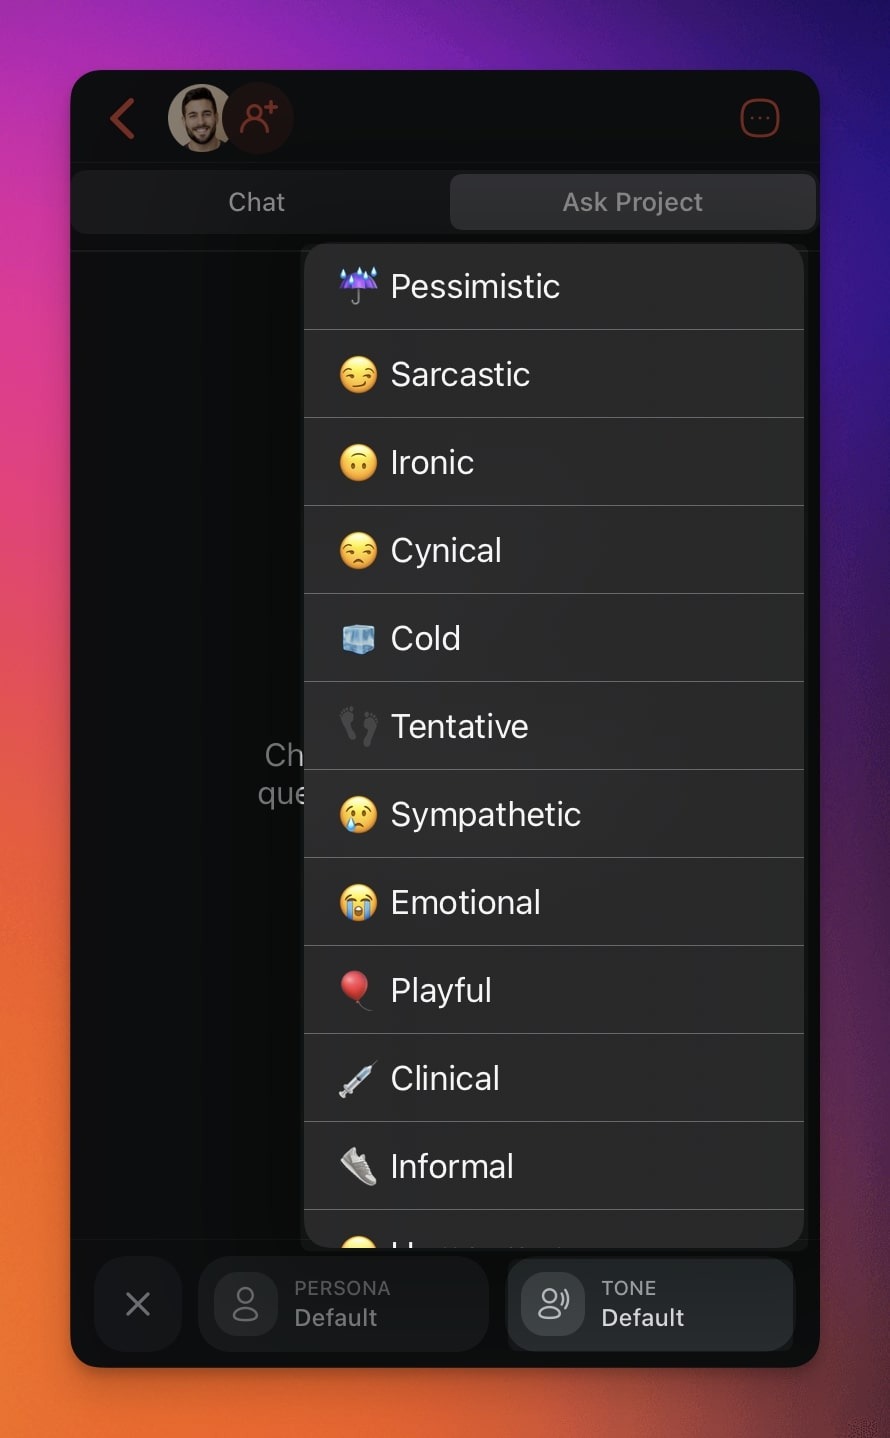Select the Pessimistic tone option
This screenshot has width=890, height=1438.
[x=553, y=286]
